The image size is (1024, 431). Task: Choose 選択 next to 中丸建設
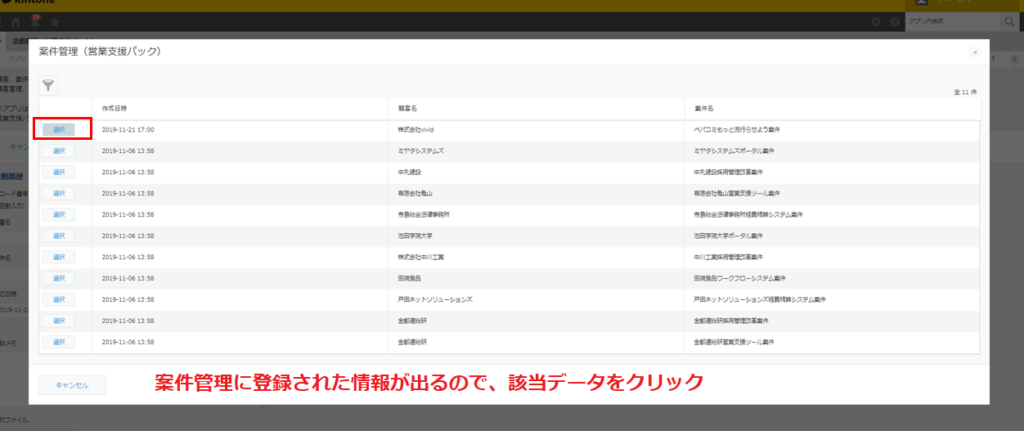pyautogui.click(x=58, y=171)
